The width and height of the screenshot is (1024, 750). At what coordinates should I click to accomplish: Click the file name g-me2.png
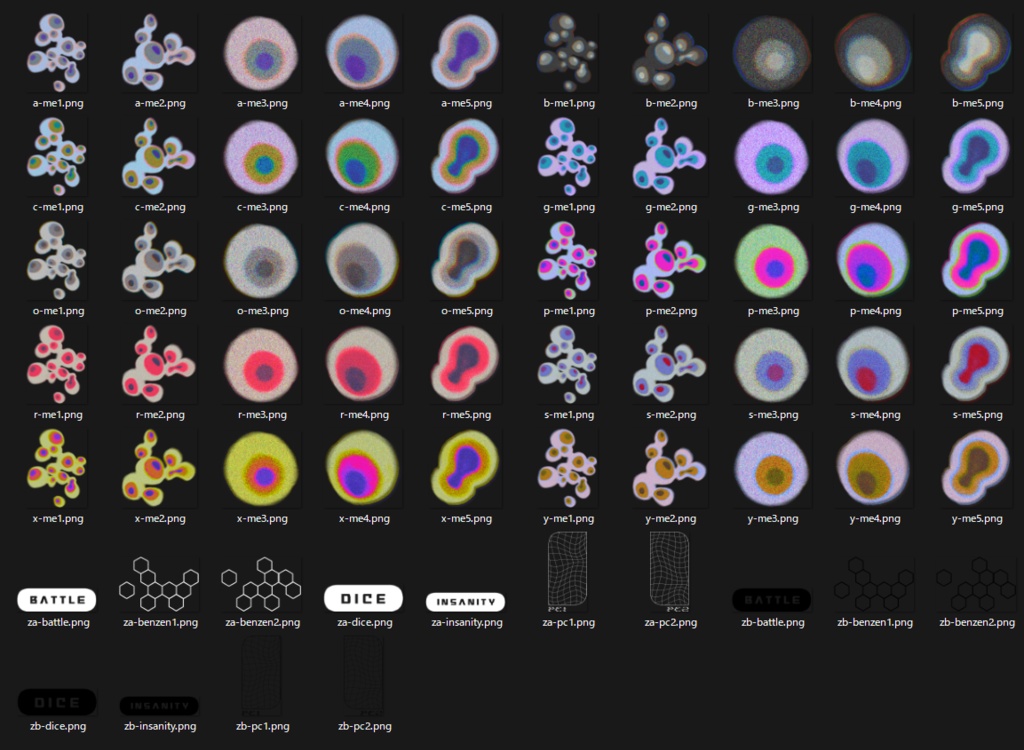[x=671, y=207]
